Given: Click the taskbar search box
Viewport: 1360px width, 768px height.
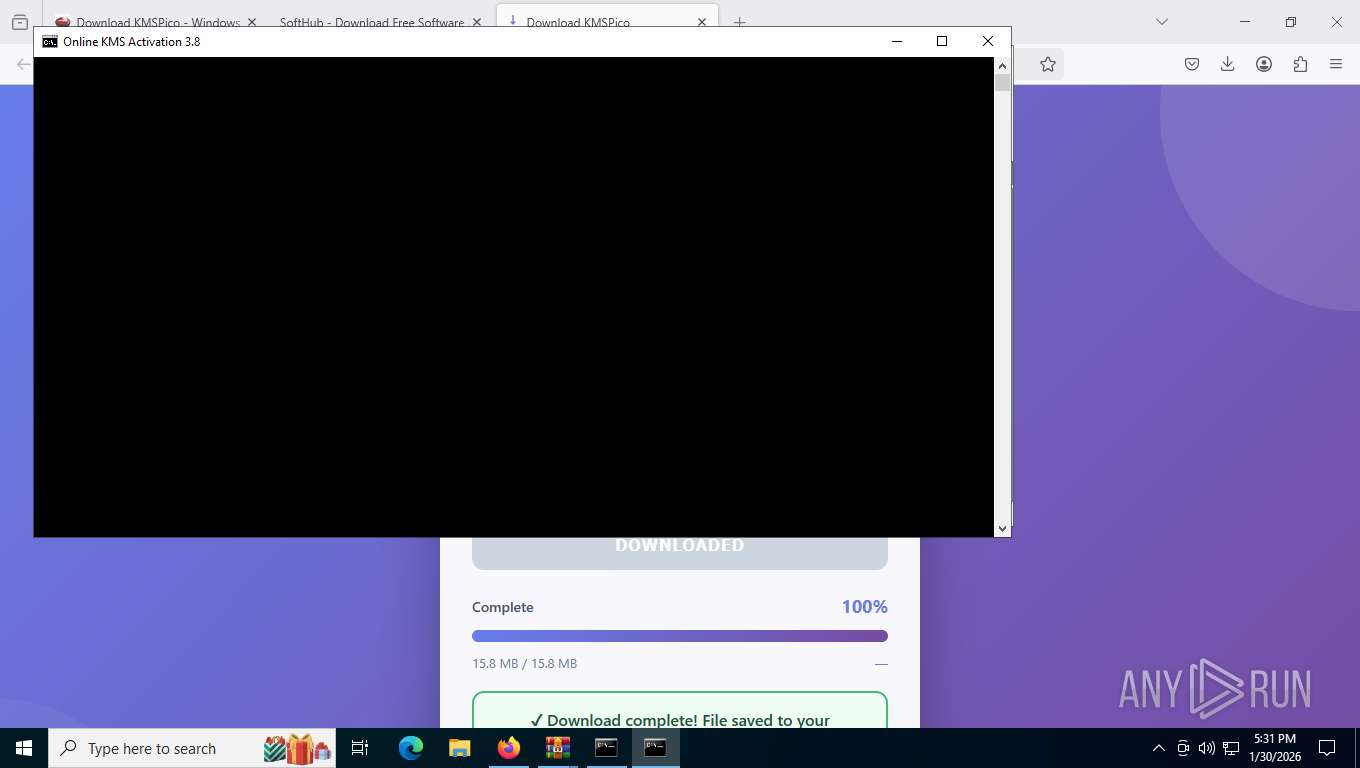Looking at the screenshot, I should click(x=192, y=748).
